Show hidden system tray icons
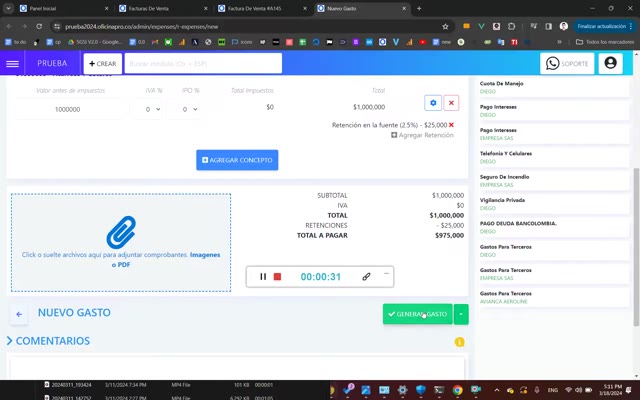640x400 pixels. click(x=497, y=390)
